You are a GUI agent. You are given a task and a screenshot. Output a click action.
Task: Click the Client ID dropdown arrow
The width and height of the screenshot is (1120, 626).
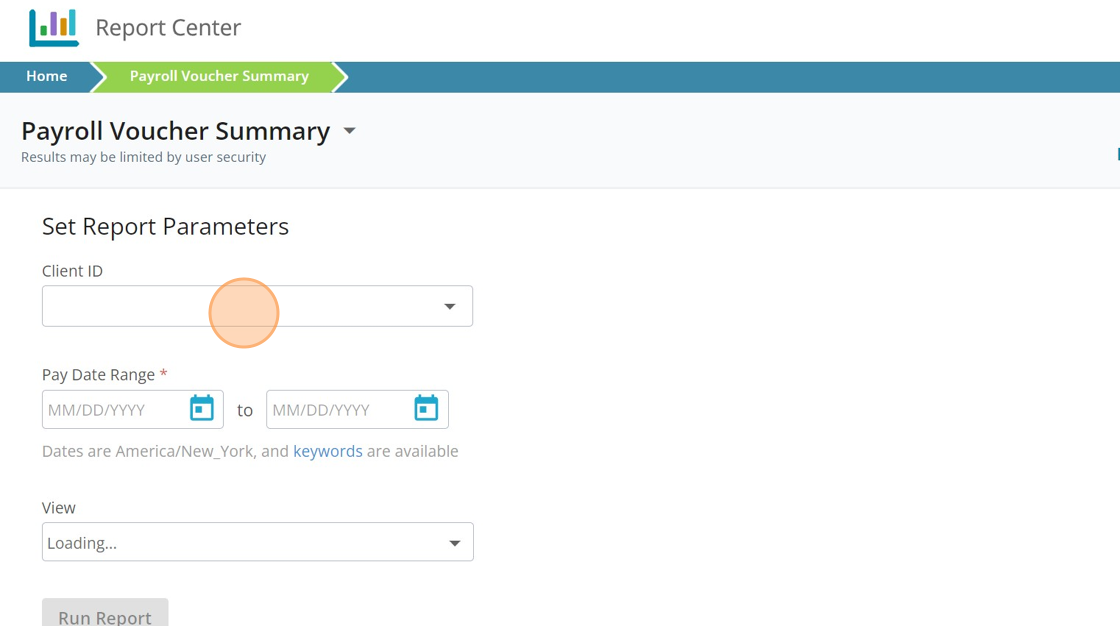point(450,307)
